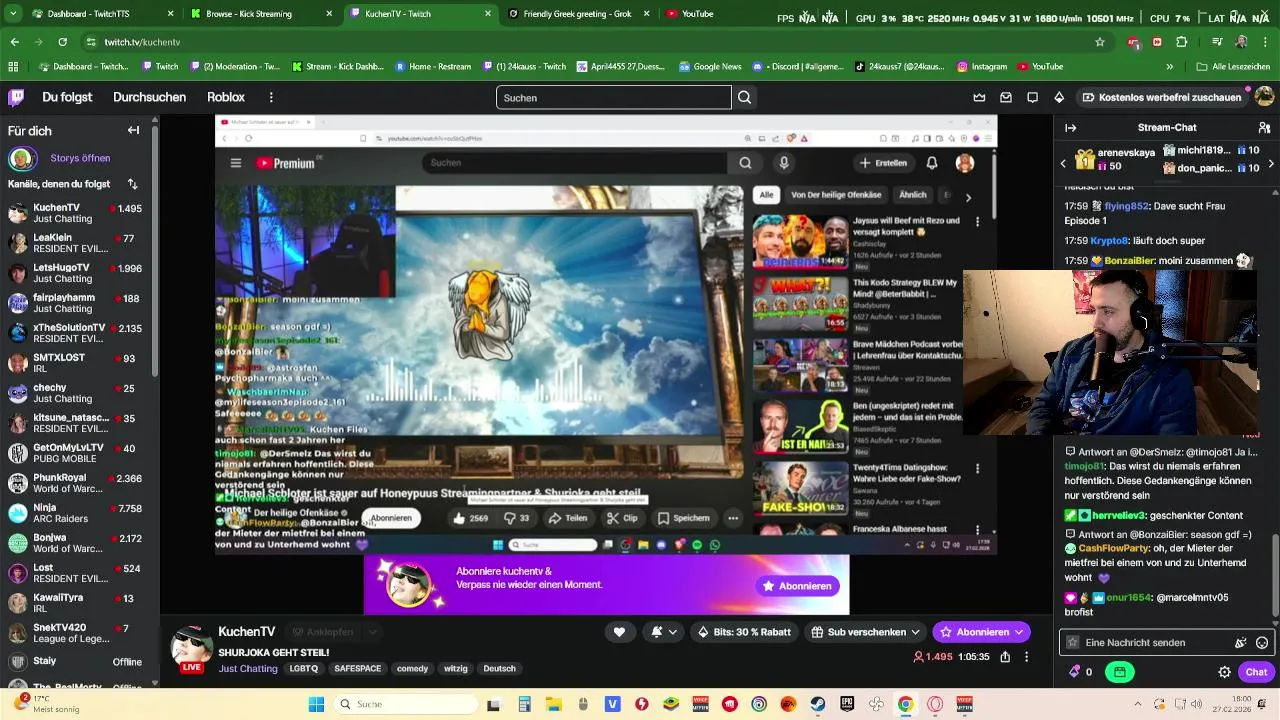
Task: Open Steam from the Windows taskbar
Action: [818, 704]
